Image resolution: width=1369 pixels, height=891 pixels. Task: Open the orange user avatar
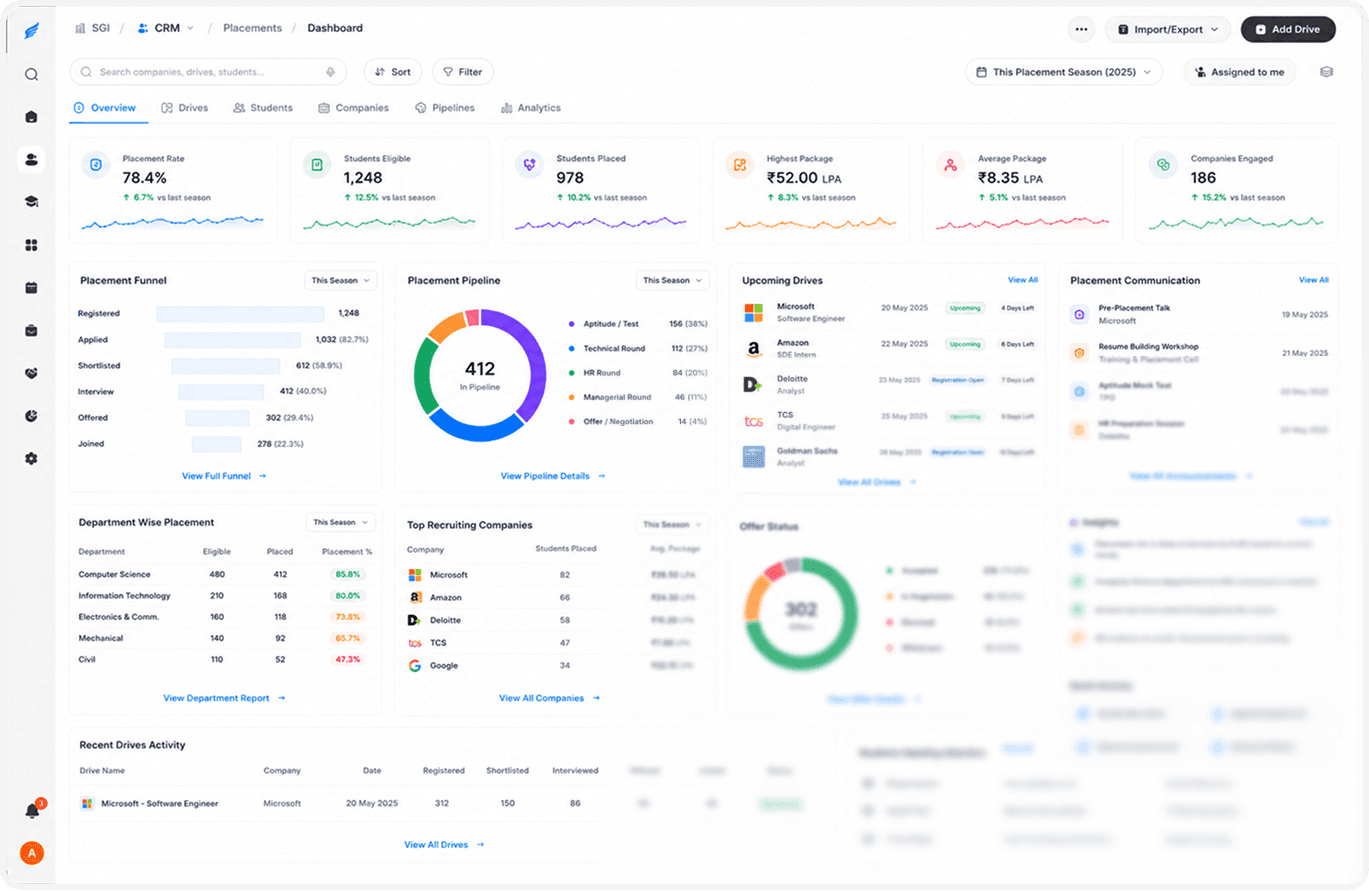point(32,853)
